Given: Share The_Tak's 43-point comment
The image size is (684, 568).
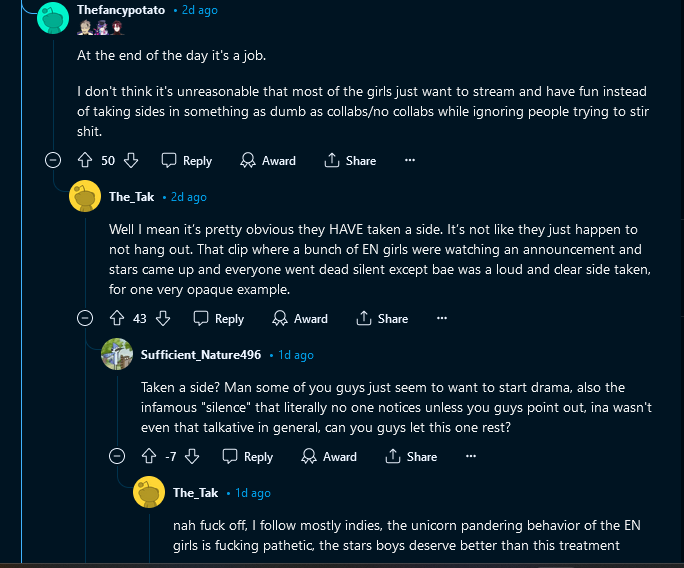Looking at the screenshot, I should click(x=382, y=318).
